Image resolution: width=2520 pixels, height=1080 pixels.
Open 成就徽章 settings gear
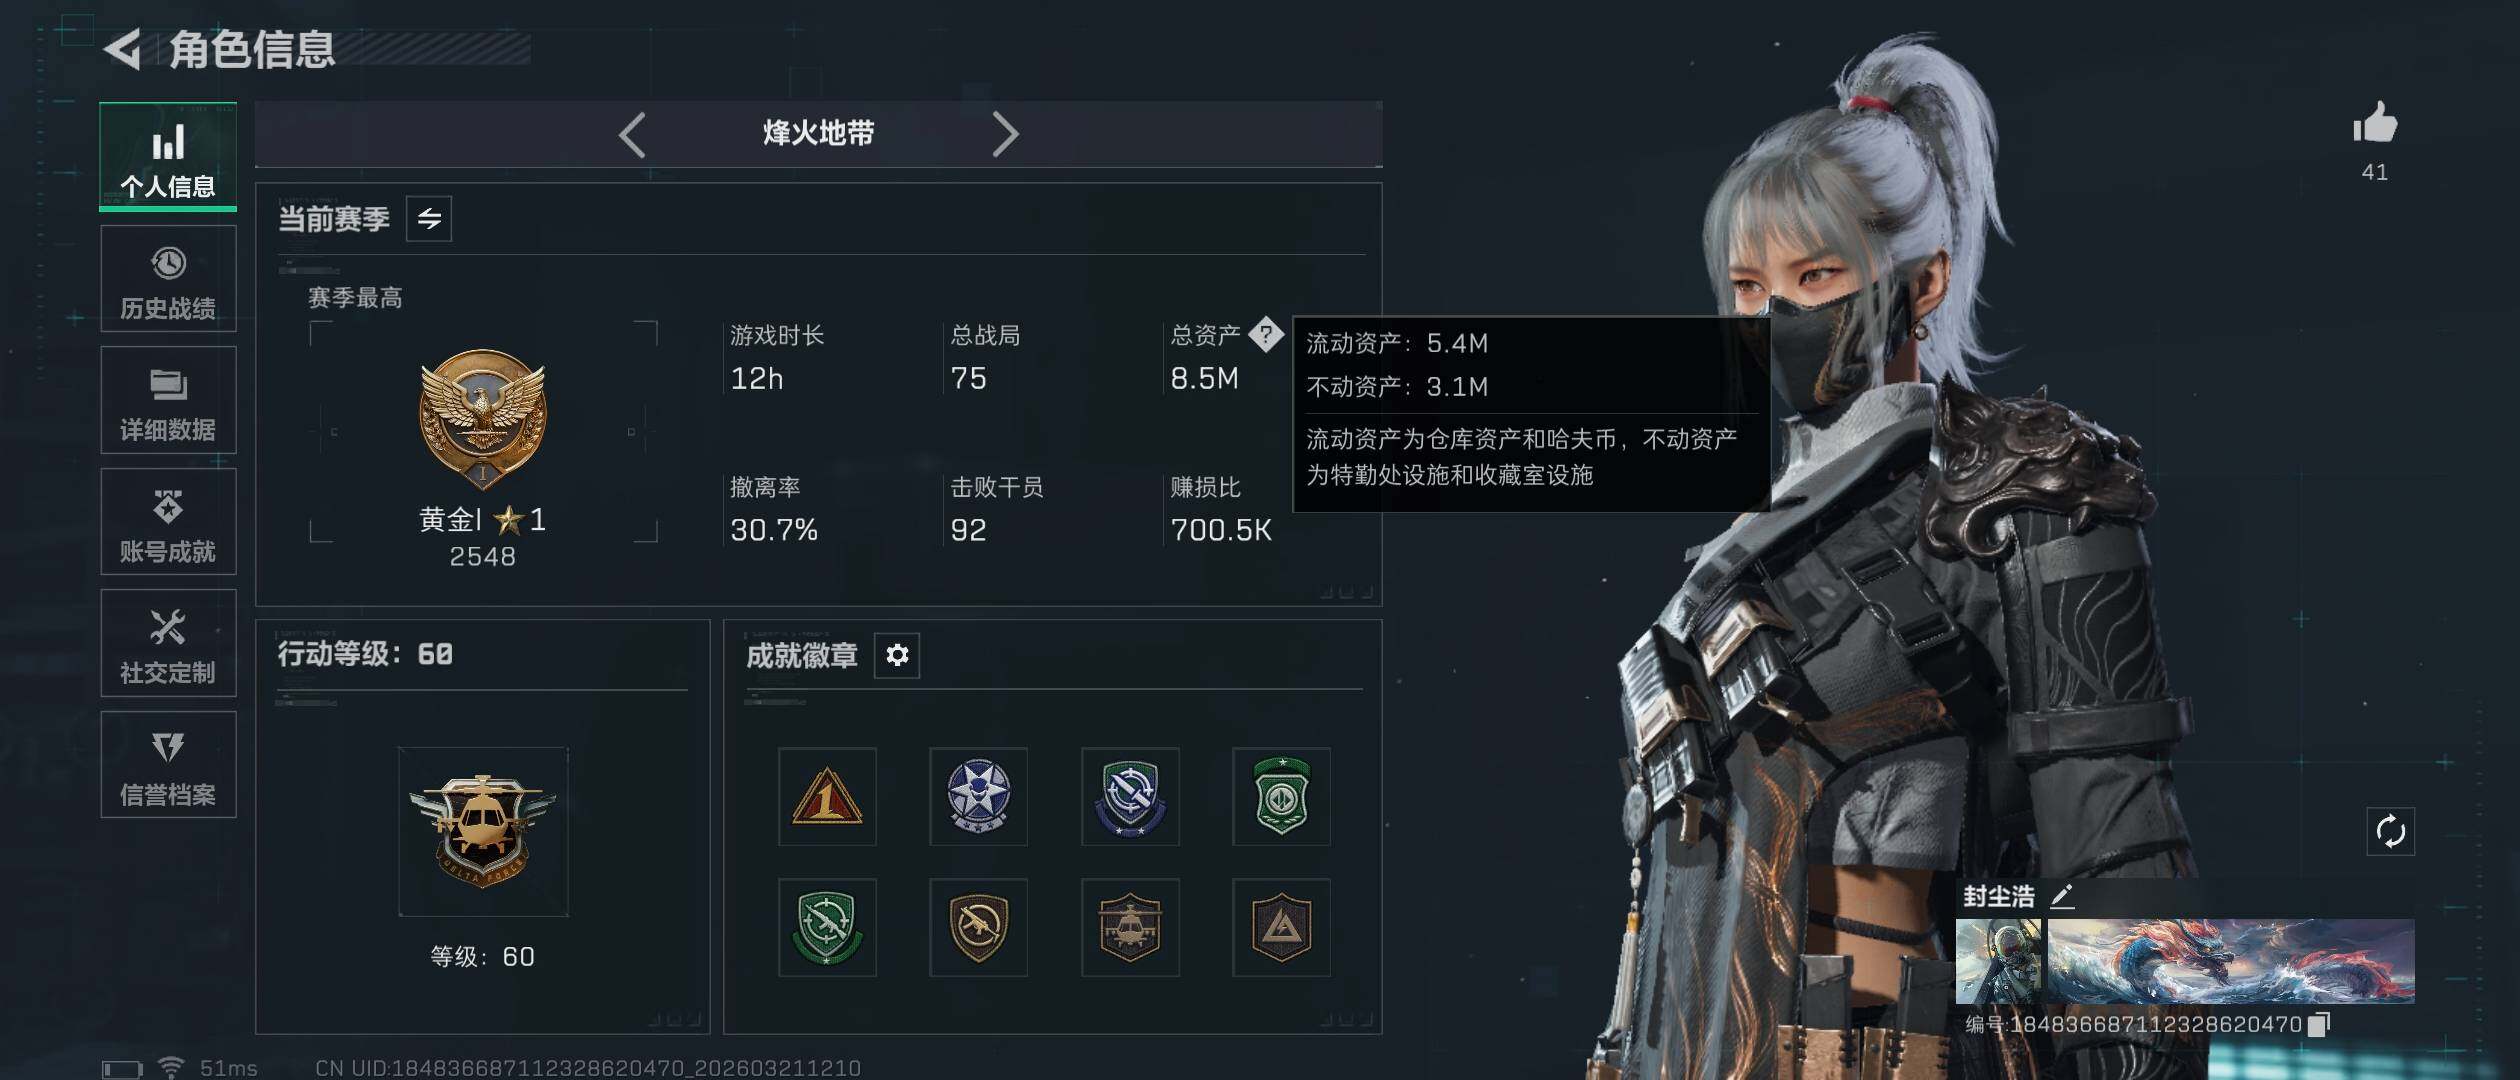coord(897,655)
